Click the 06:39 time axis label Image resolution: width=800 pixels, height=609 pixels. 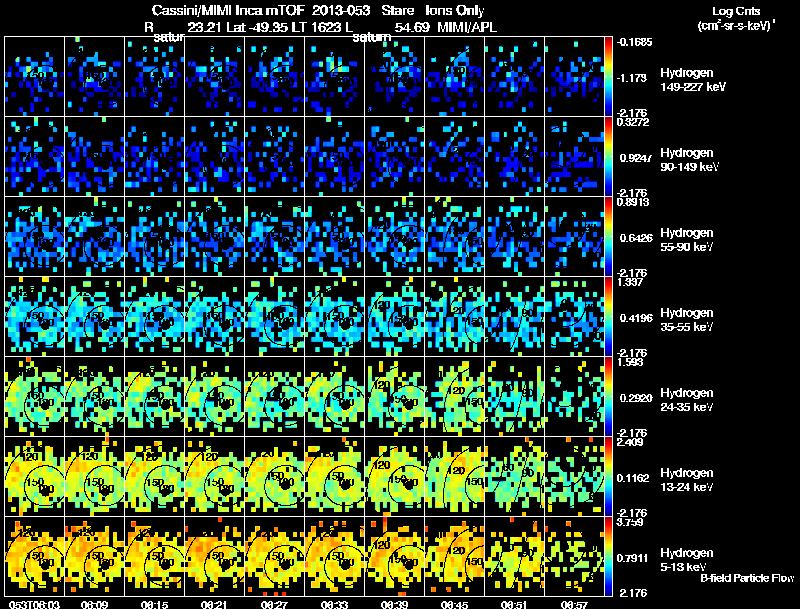394,604
